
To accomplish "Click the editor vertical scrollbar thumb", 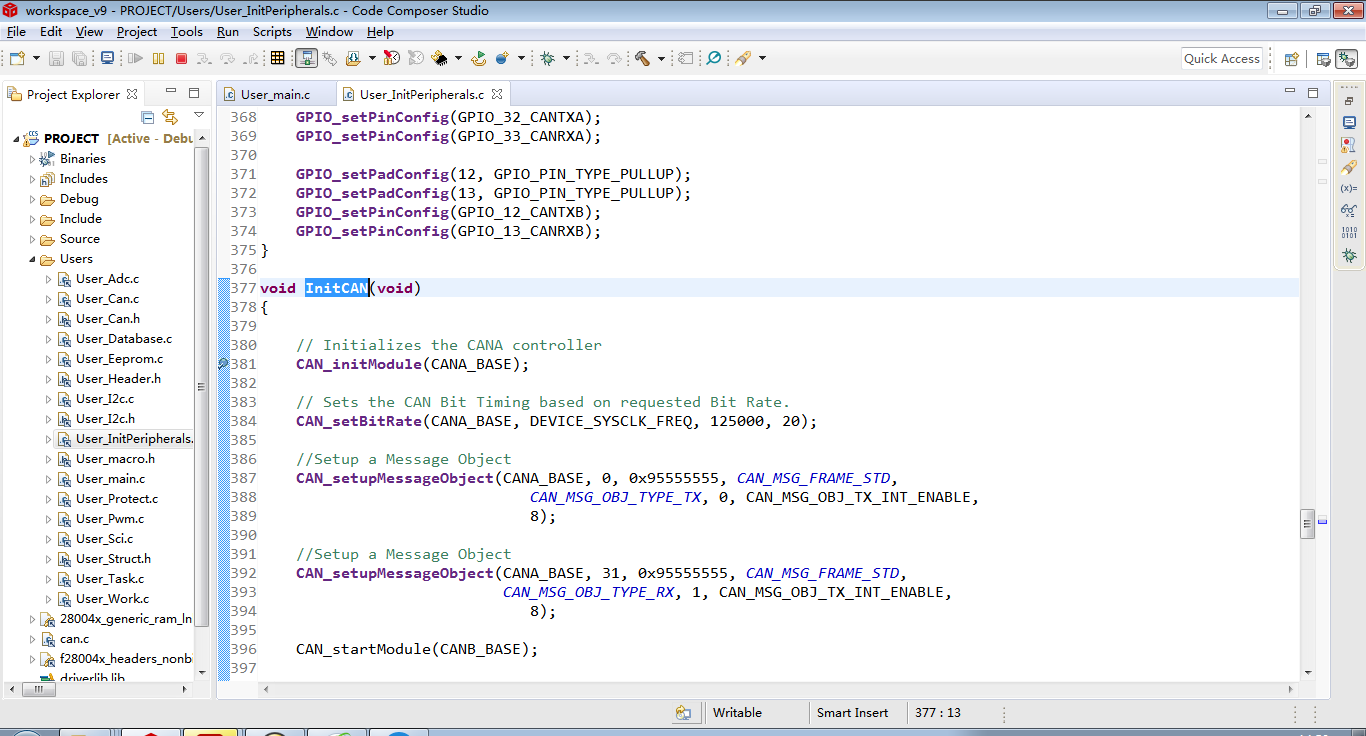I will pos(1307,524).
